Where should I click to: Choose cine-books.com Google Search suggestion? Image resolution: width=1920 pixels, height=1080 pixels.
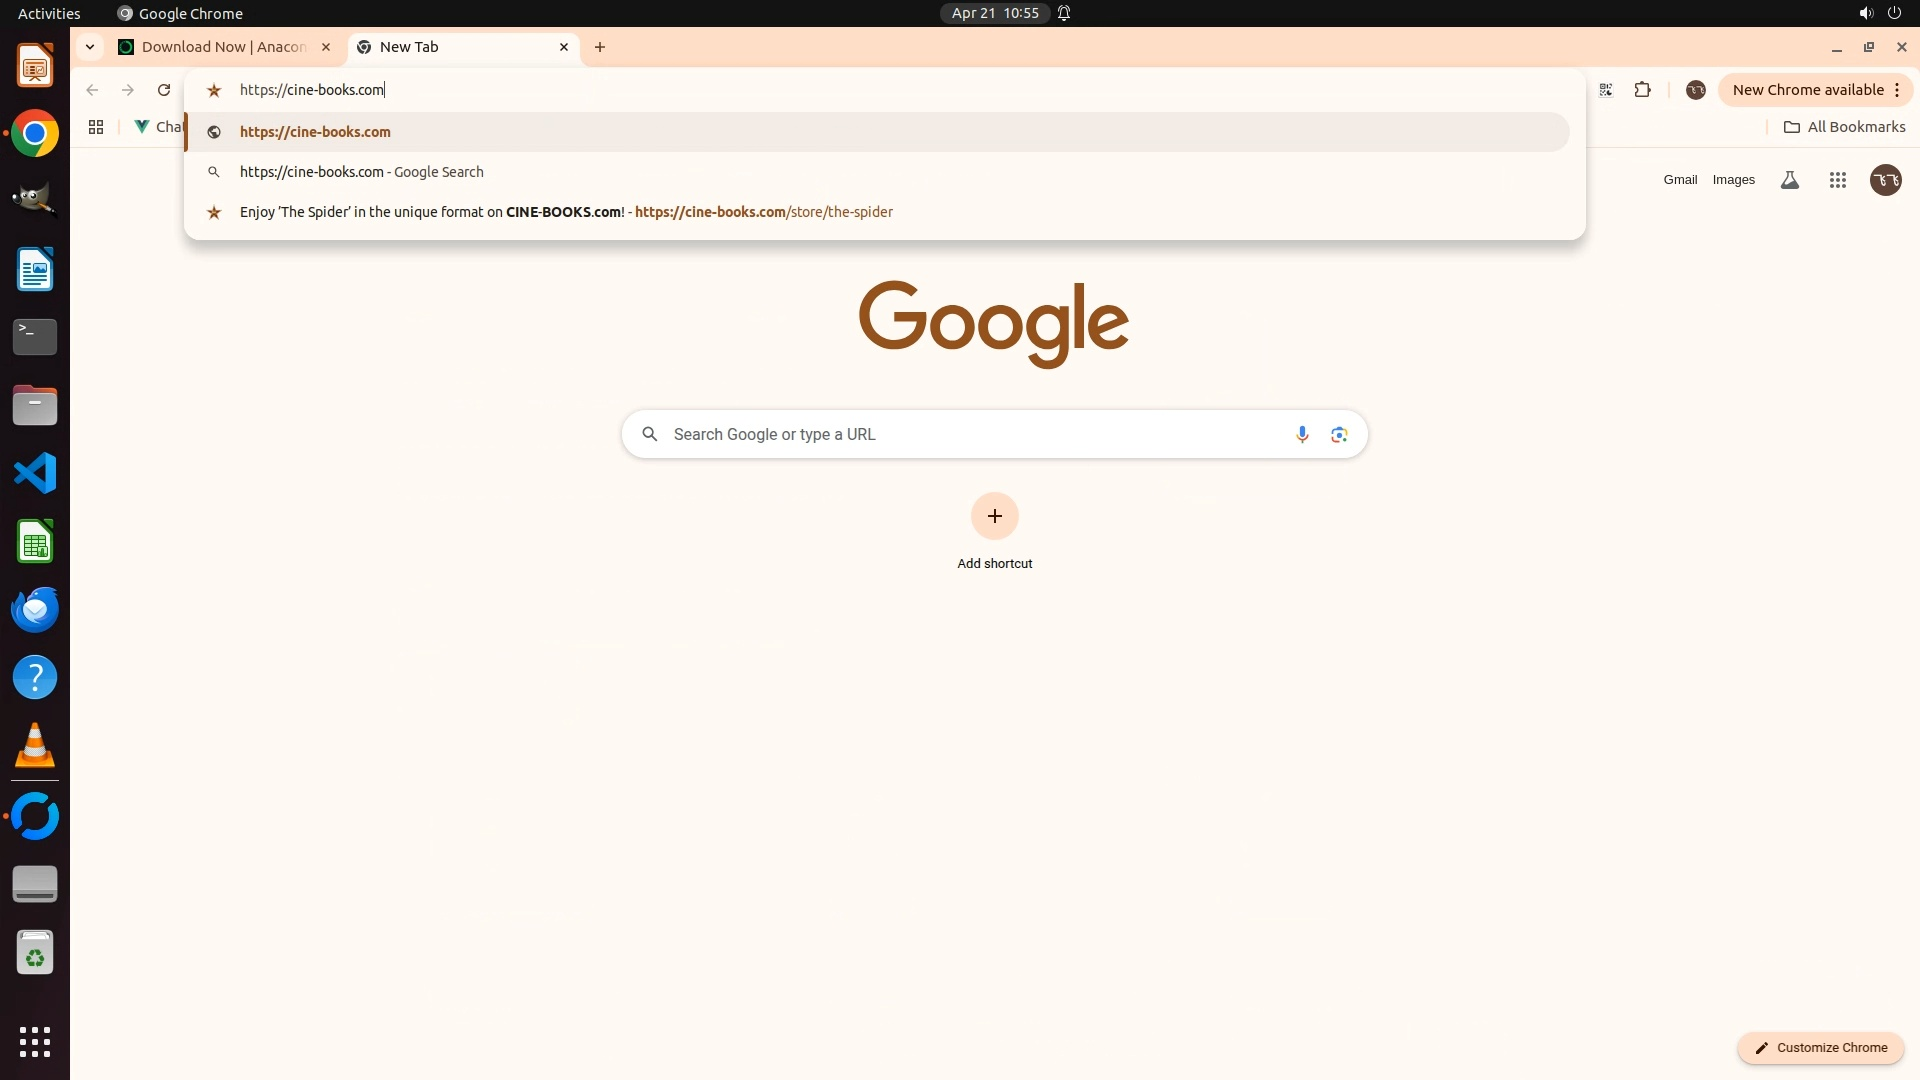click(x=361, y=172)
